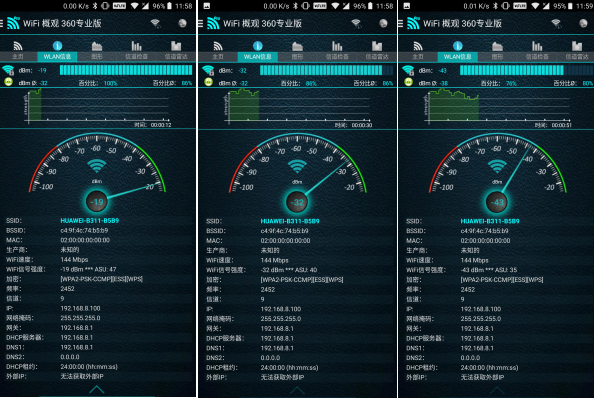The height and width of the screenshot is (398, 594).
Task: Tap image notification icon in right status bar
Action: [406, 6]
